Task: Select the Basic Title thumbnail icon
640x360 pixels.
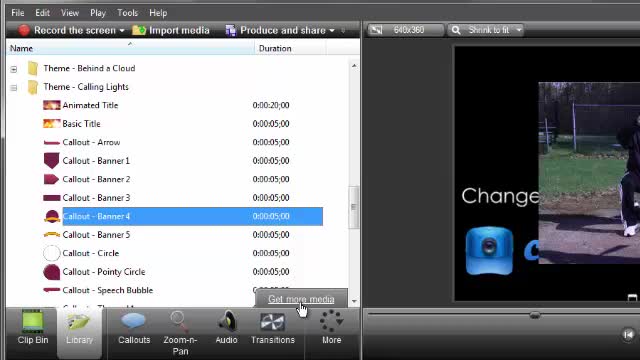Action: tap(51, 124)
